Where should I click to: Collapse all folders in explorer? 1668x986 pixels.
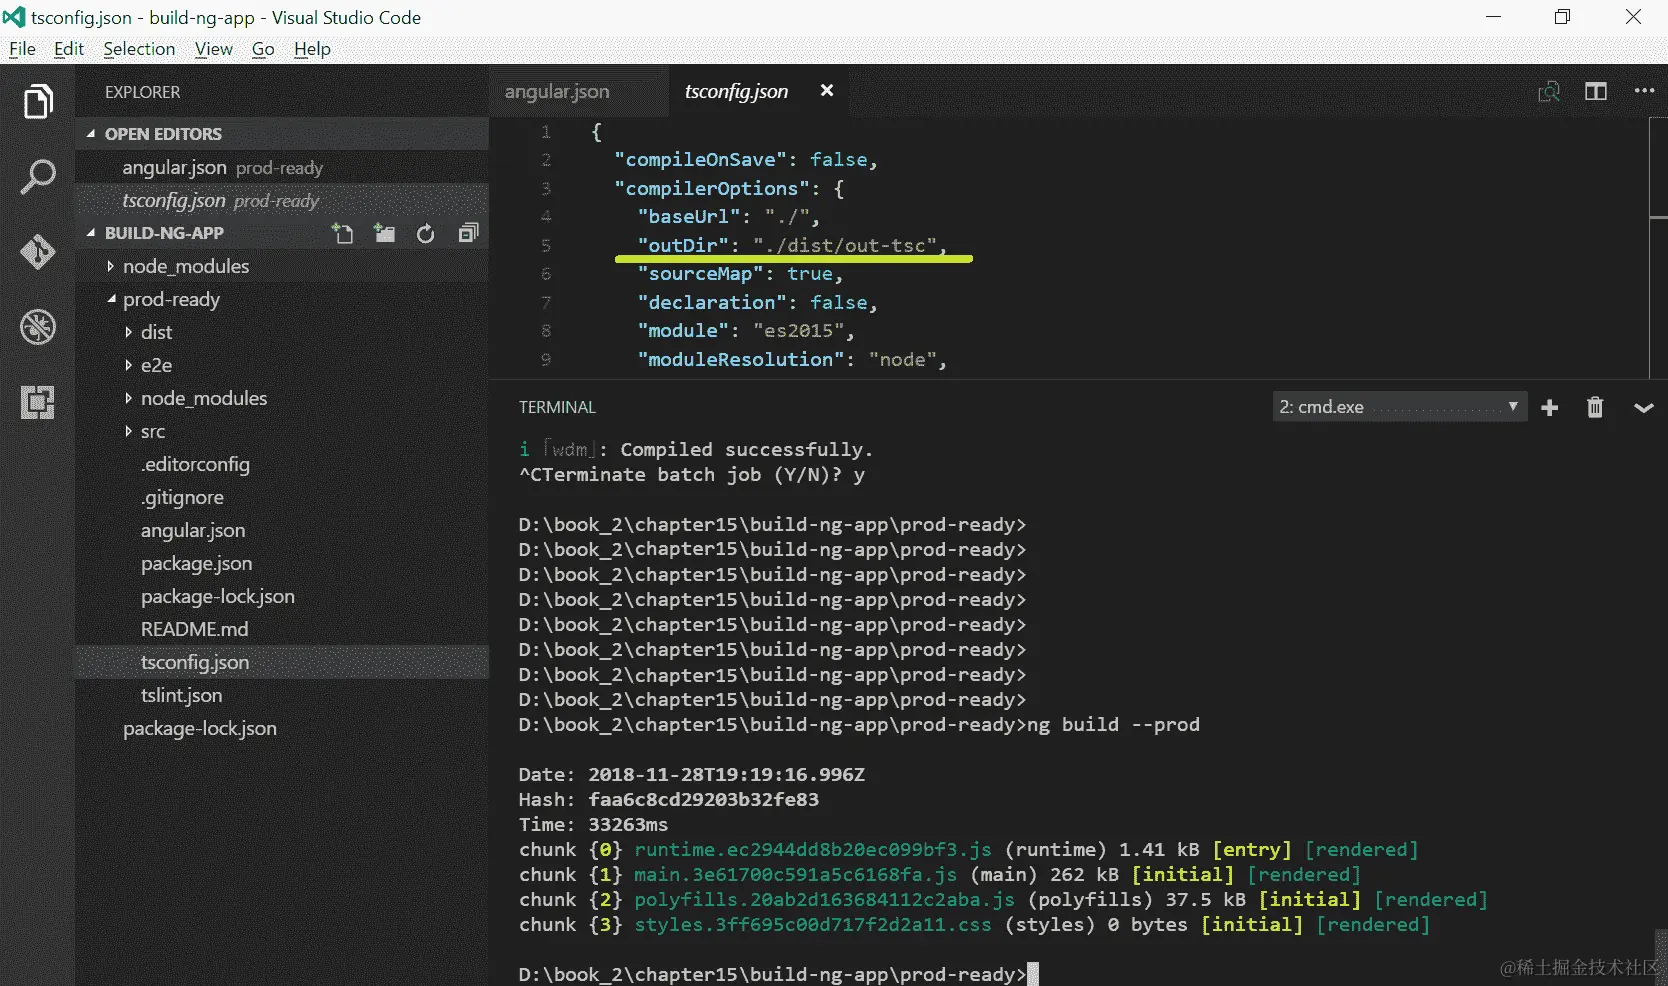[468, 234]
